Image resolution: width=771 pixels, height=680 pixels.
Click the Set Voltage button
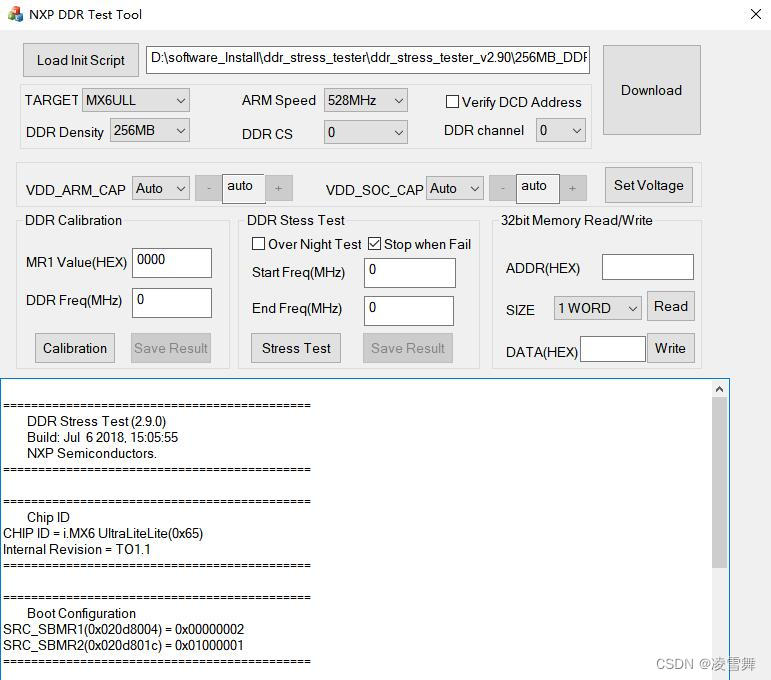coord(649,185)
